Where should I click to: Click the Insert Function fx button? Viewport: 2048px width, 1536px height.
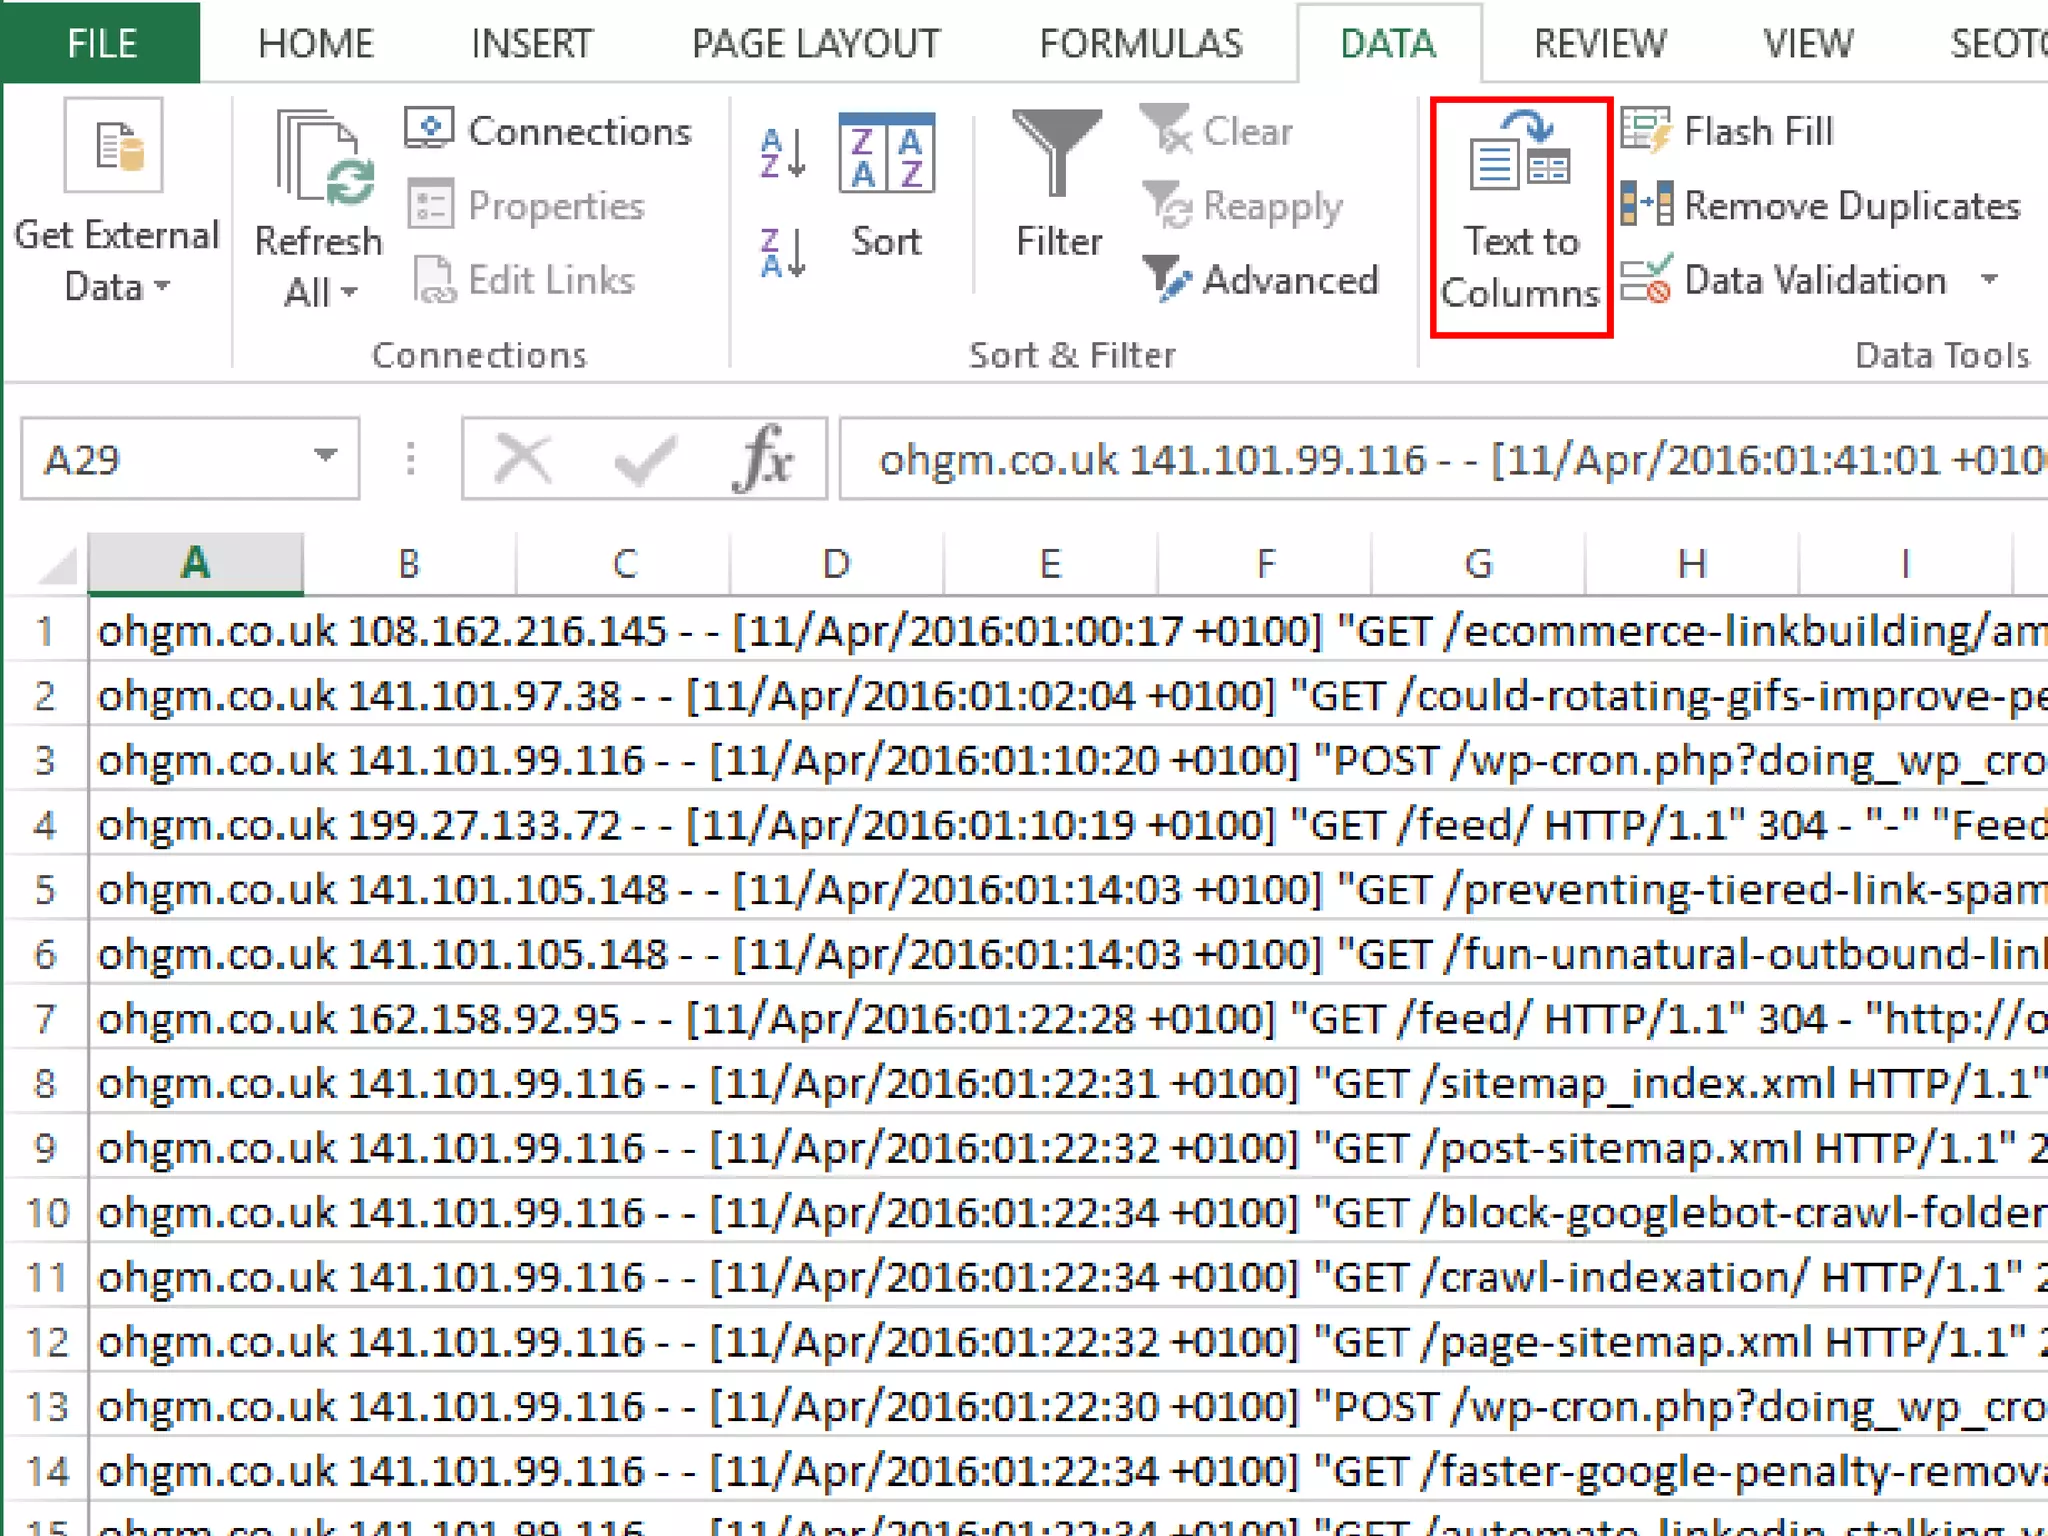click(763, 460)
